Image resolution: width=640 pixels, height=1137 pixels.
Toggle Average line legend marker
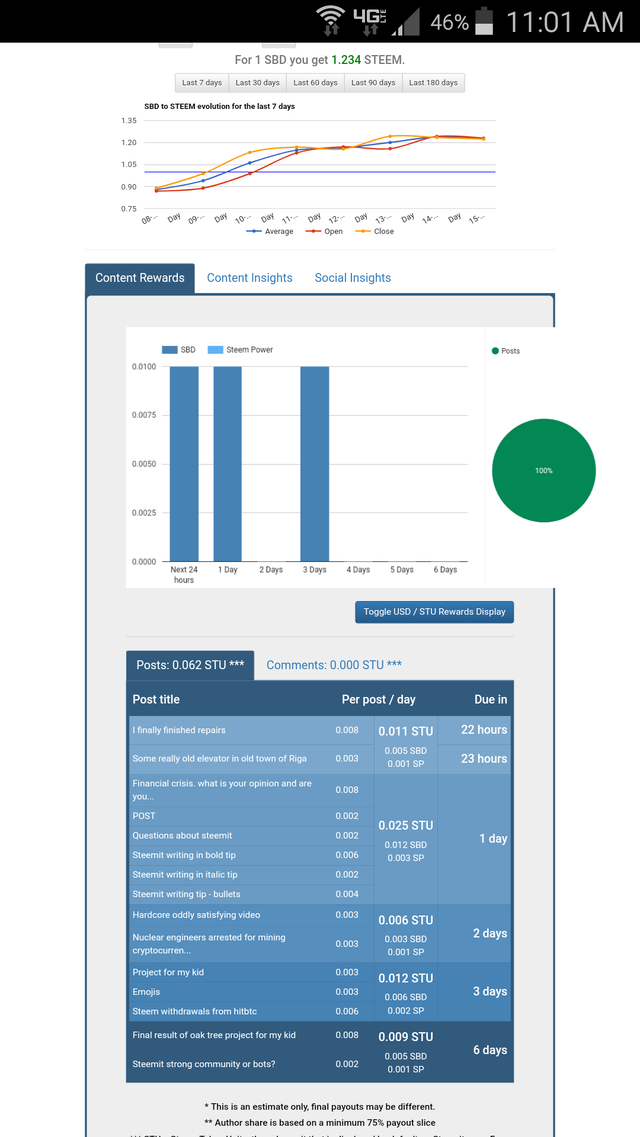tap(270, 231)
